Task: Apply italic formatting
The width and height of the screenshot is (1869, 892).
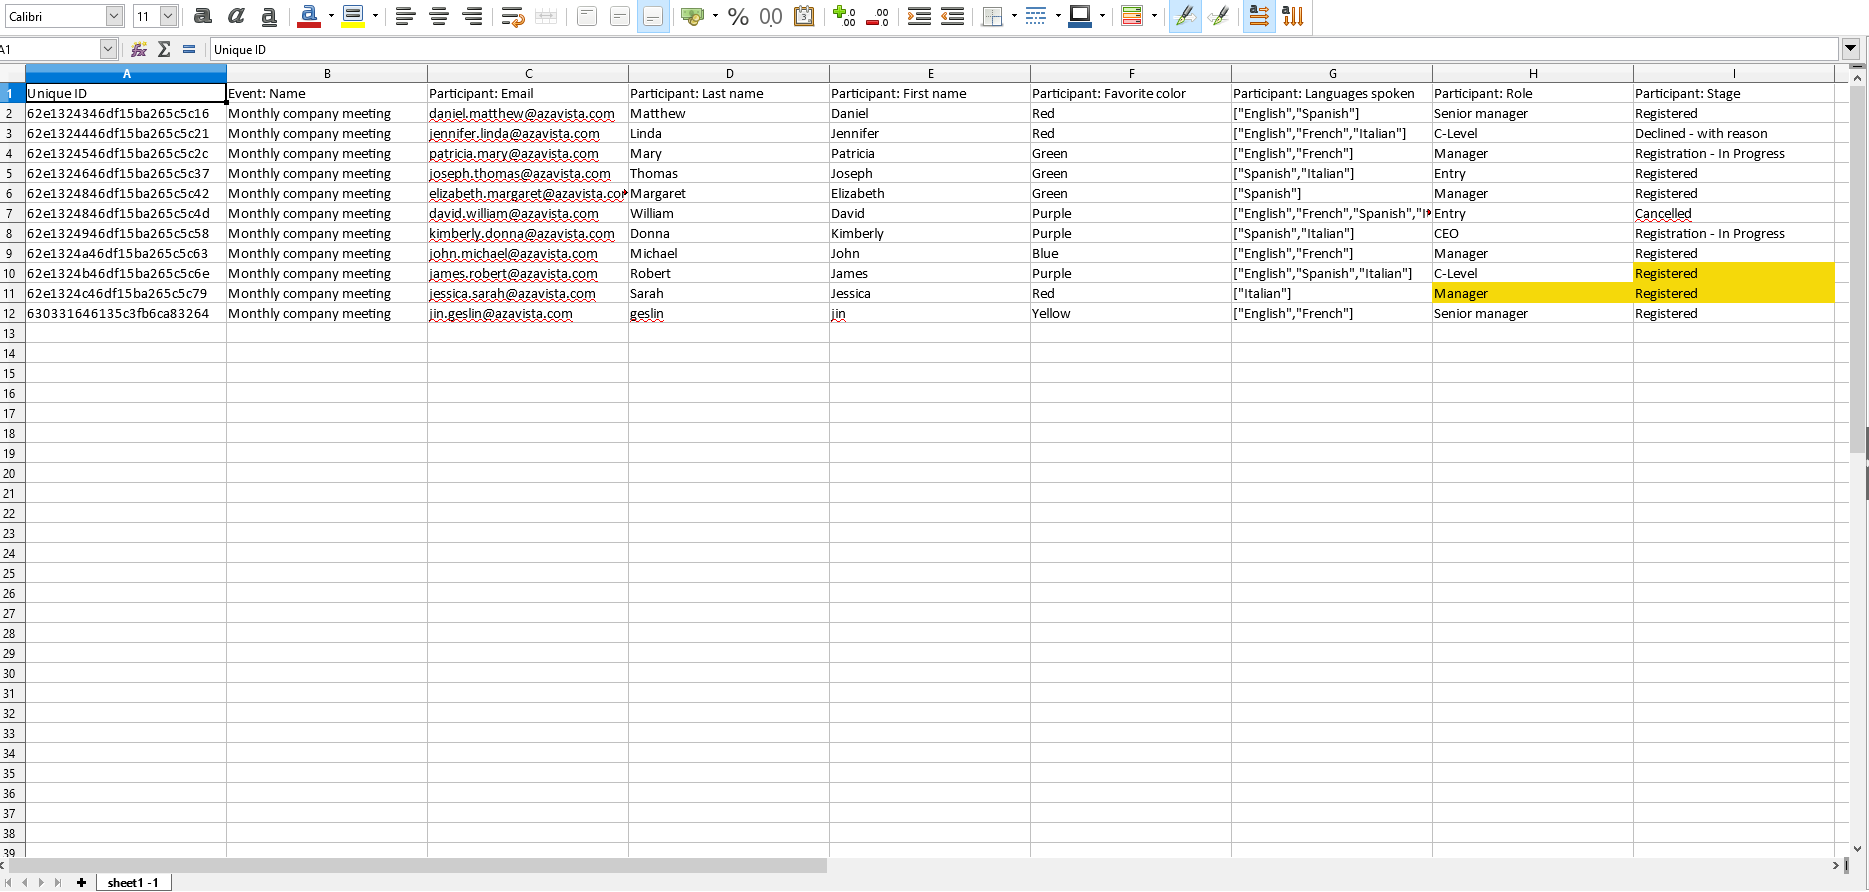Action: pyautogui.click(x=236, y=16)
